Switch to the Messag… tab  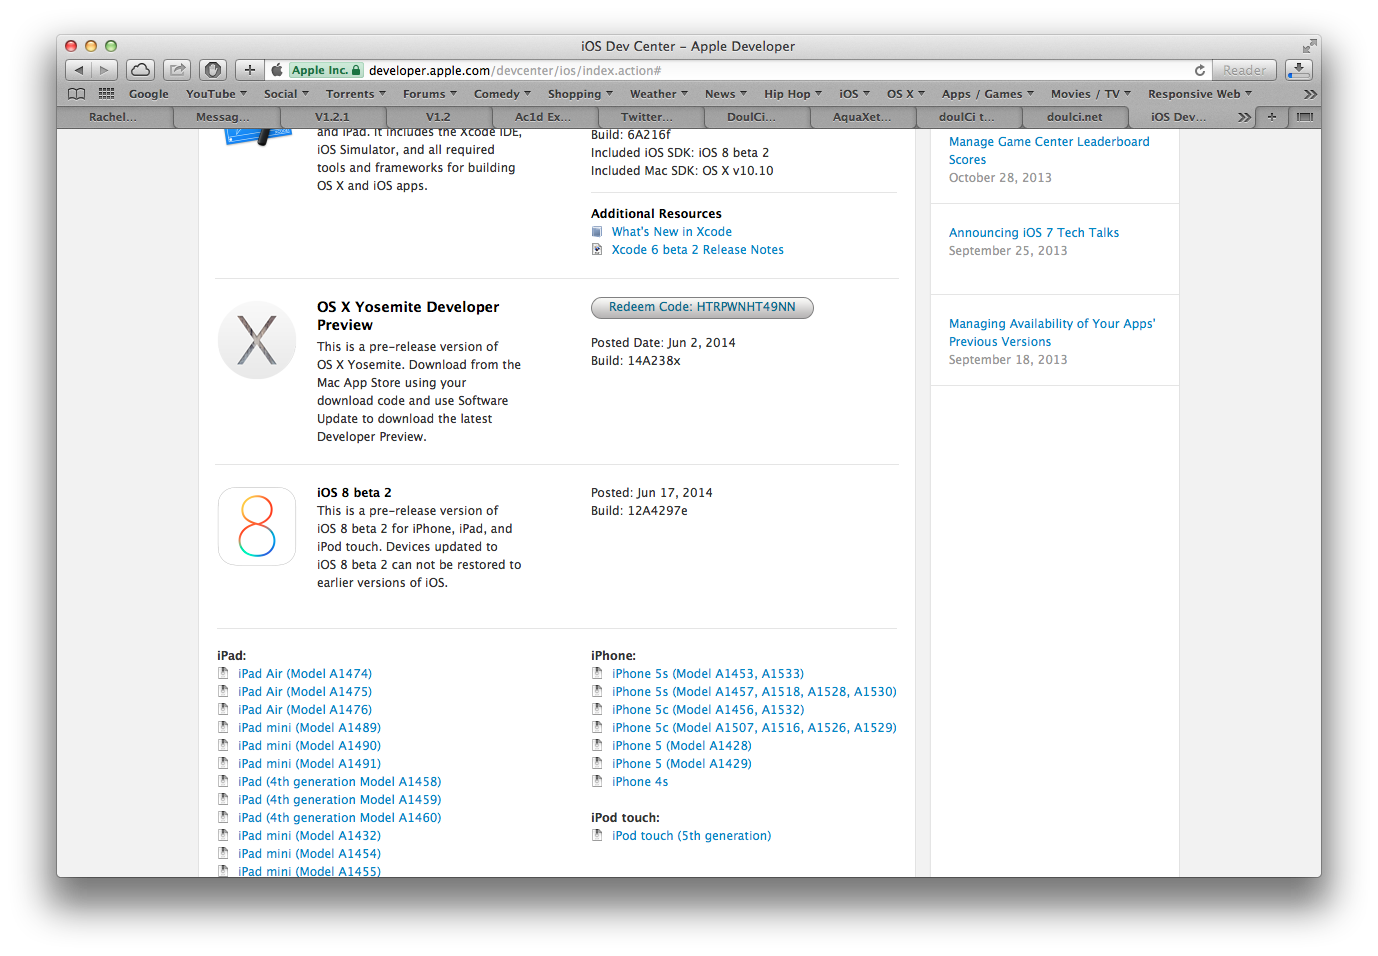(x=222, y=117)
